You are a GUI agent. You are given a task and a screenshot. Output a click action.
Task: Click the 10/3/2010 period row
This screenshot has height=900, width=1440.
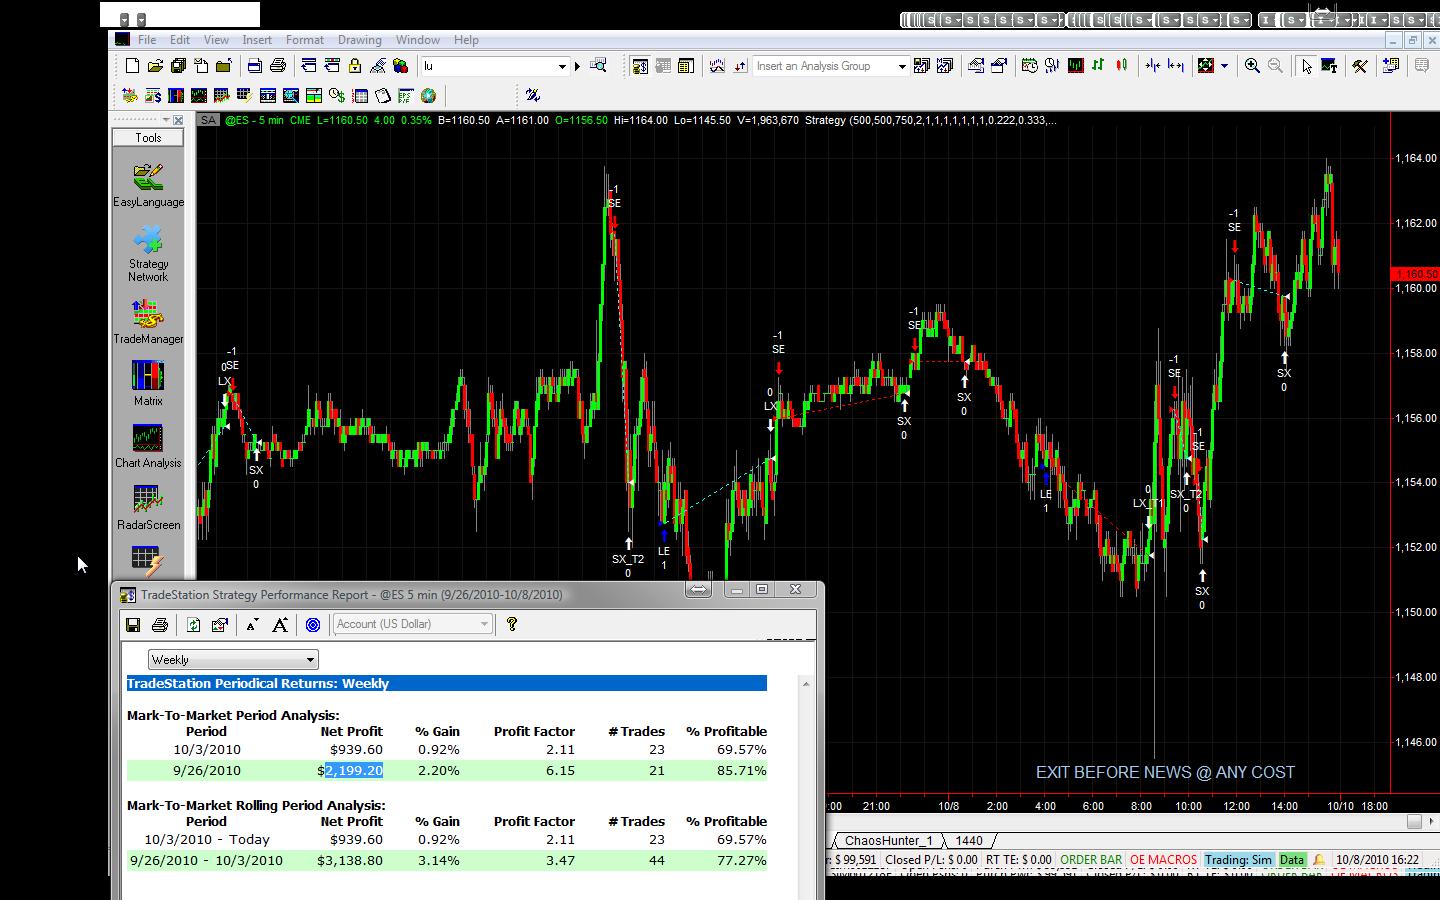[x=446, y=749]
